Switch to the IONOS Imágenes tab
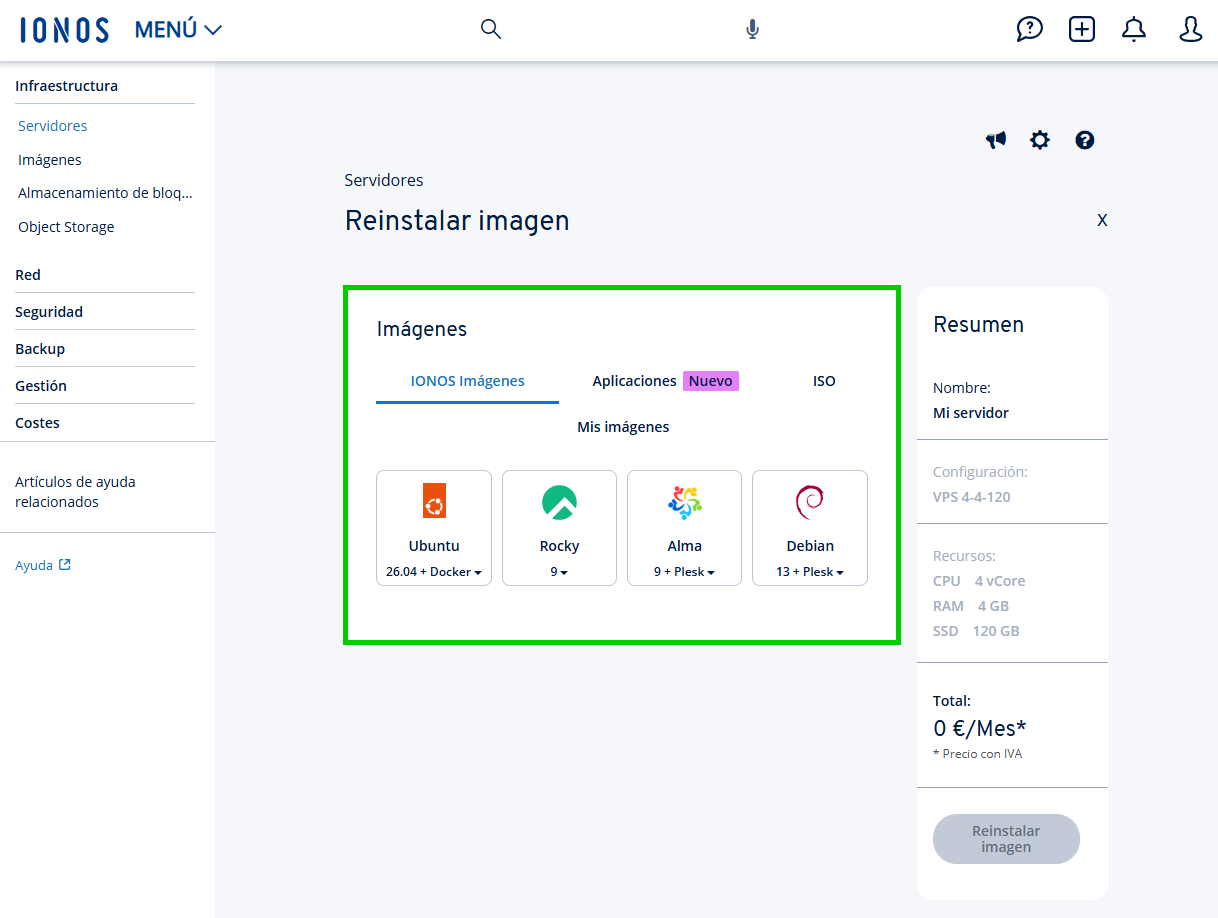Image resolution: width=1218 pixels, height=918 pixels. point(468,381)
